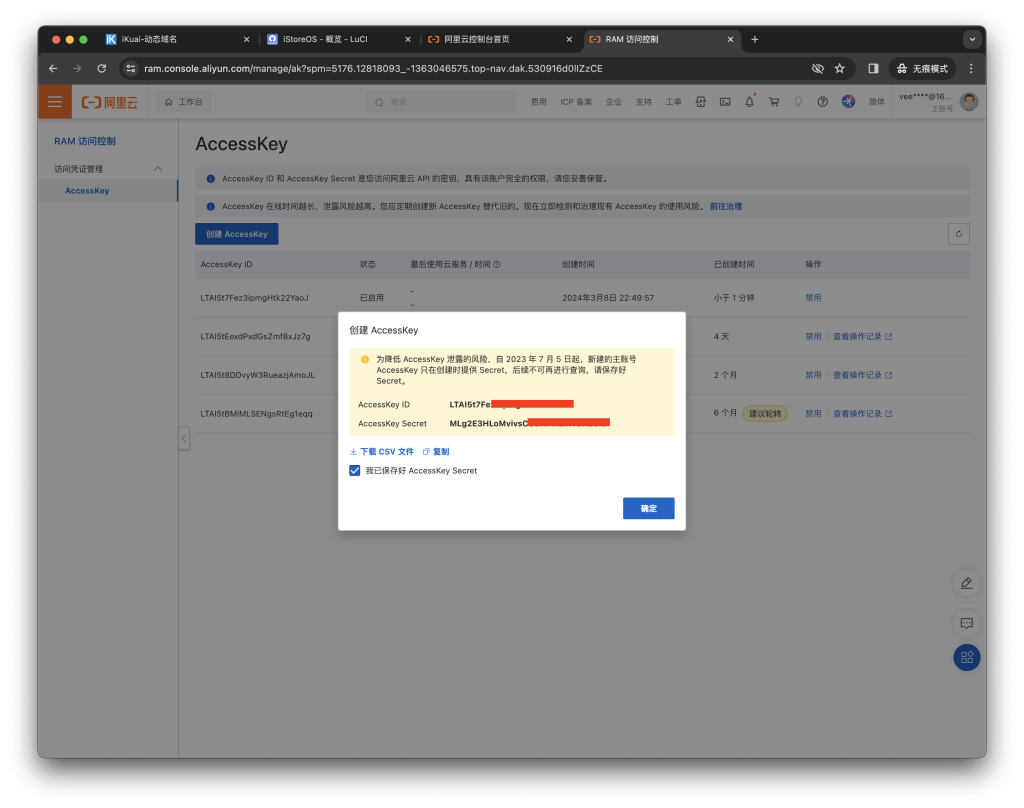This screenshot has height=808, width=1024.
Task: Open the chat message floating icon
Action: tap(967, 623)
